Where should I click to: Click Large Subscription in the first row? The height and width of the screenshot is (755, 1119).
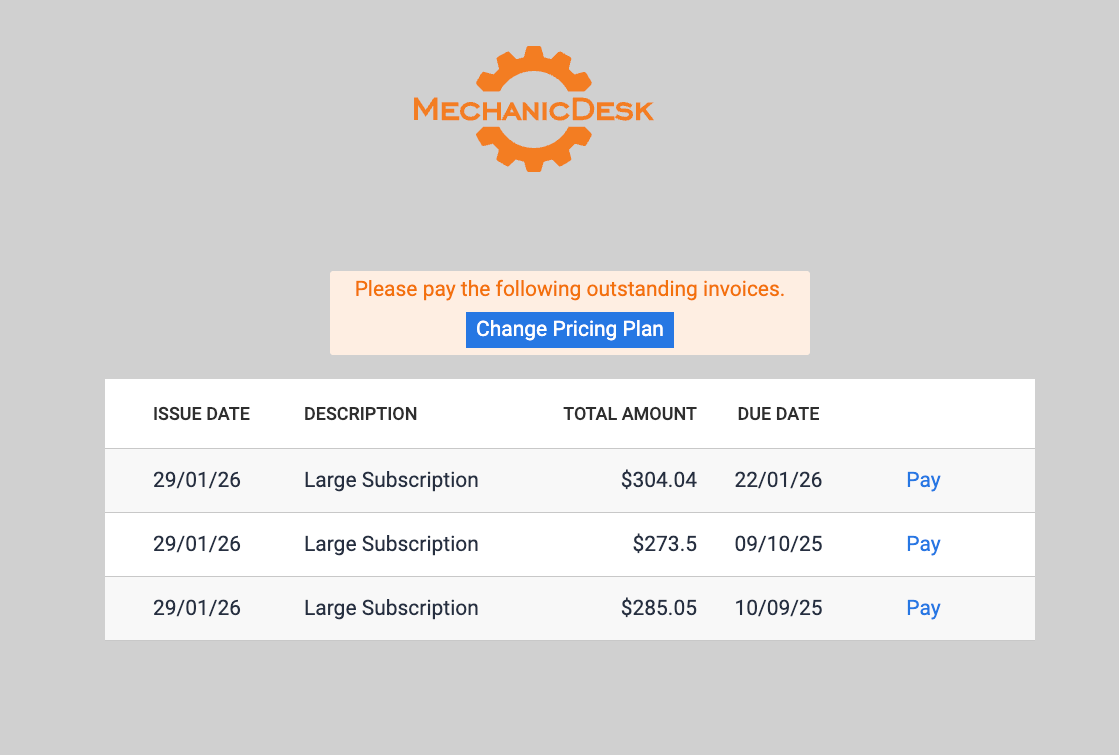(391, 480)
